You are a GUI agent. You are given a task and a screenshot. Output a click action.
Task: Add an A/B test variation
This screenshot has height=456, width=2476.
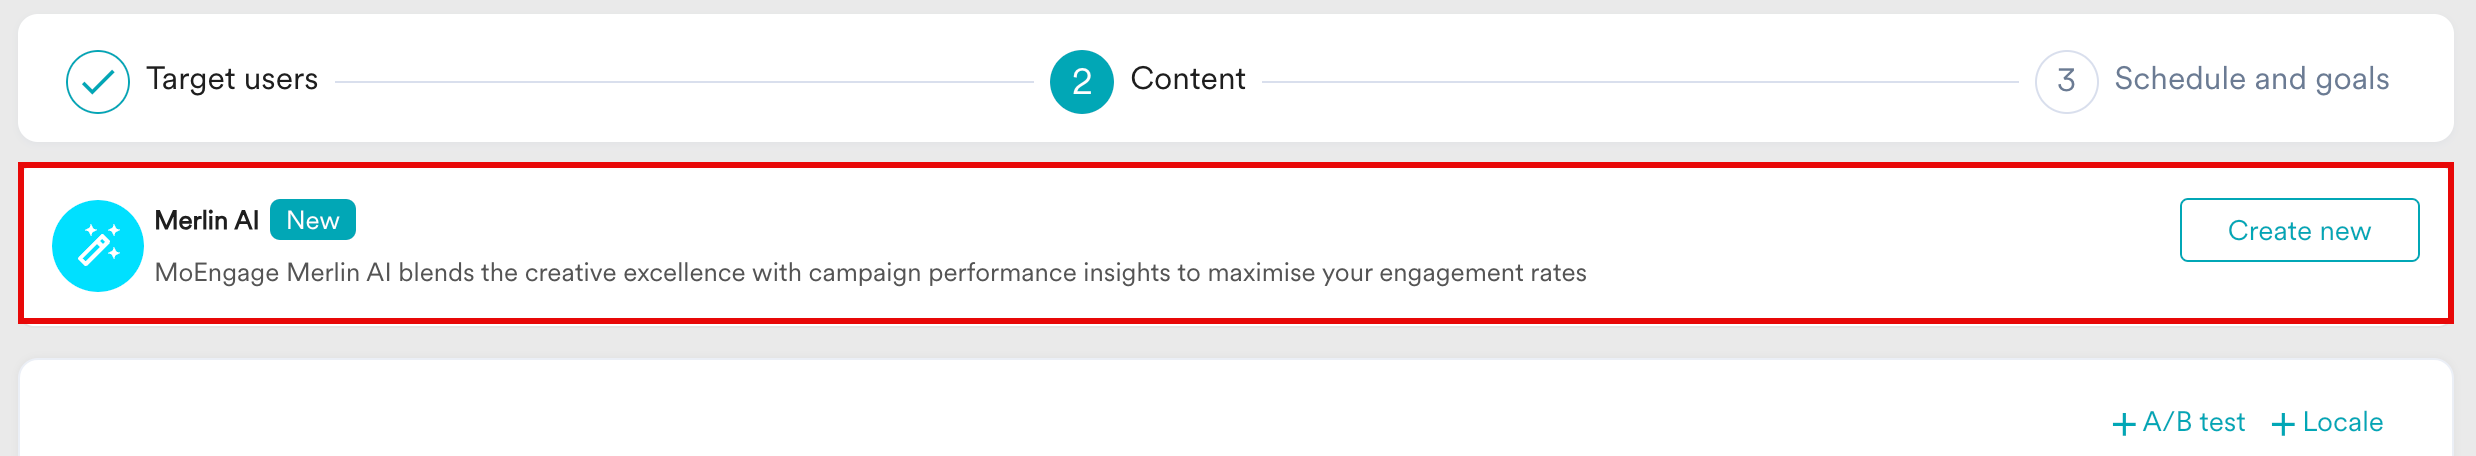(x=2193, y=423)
